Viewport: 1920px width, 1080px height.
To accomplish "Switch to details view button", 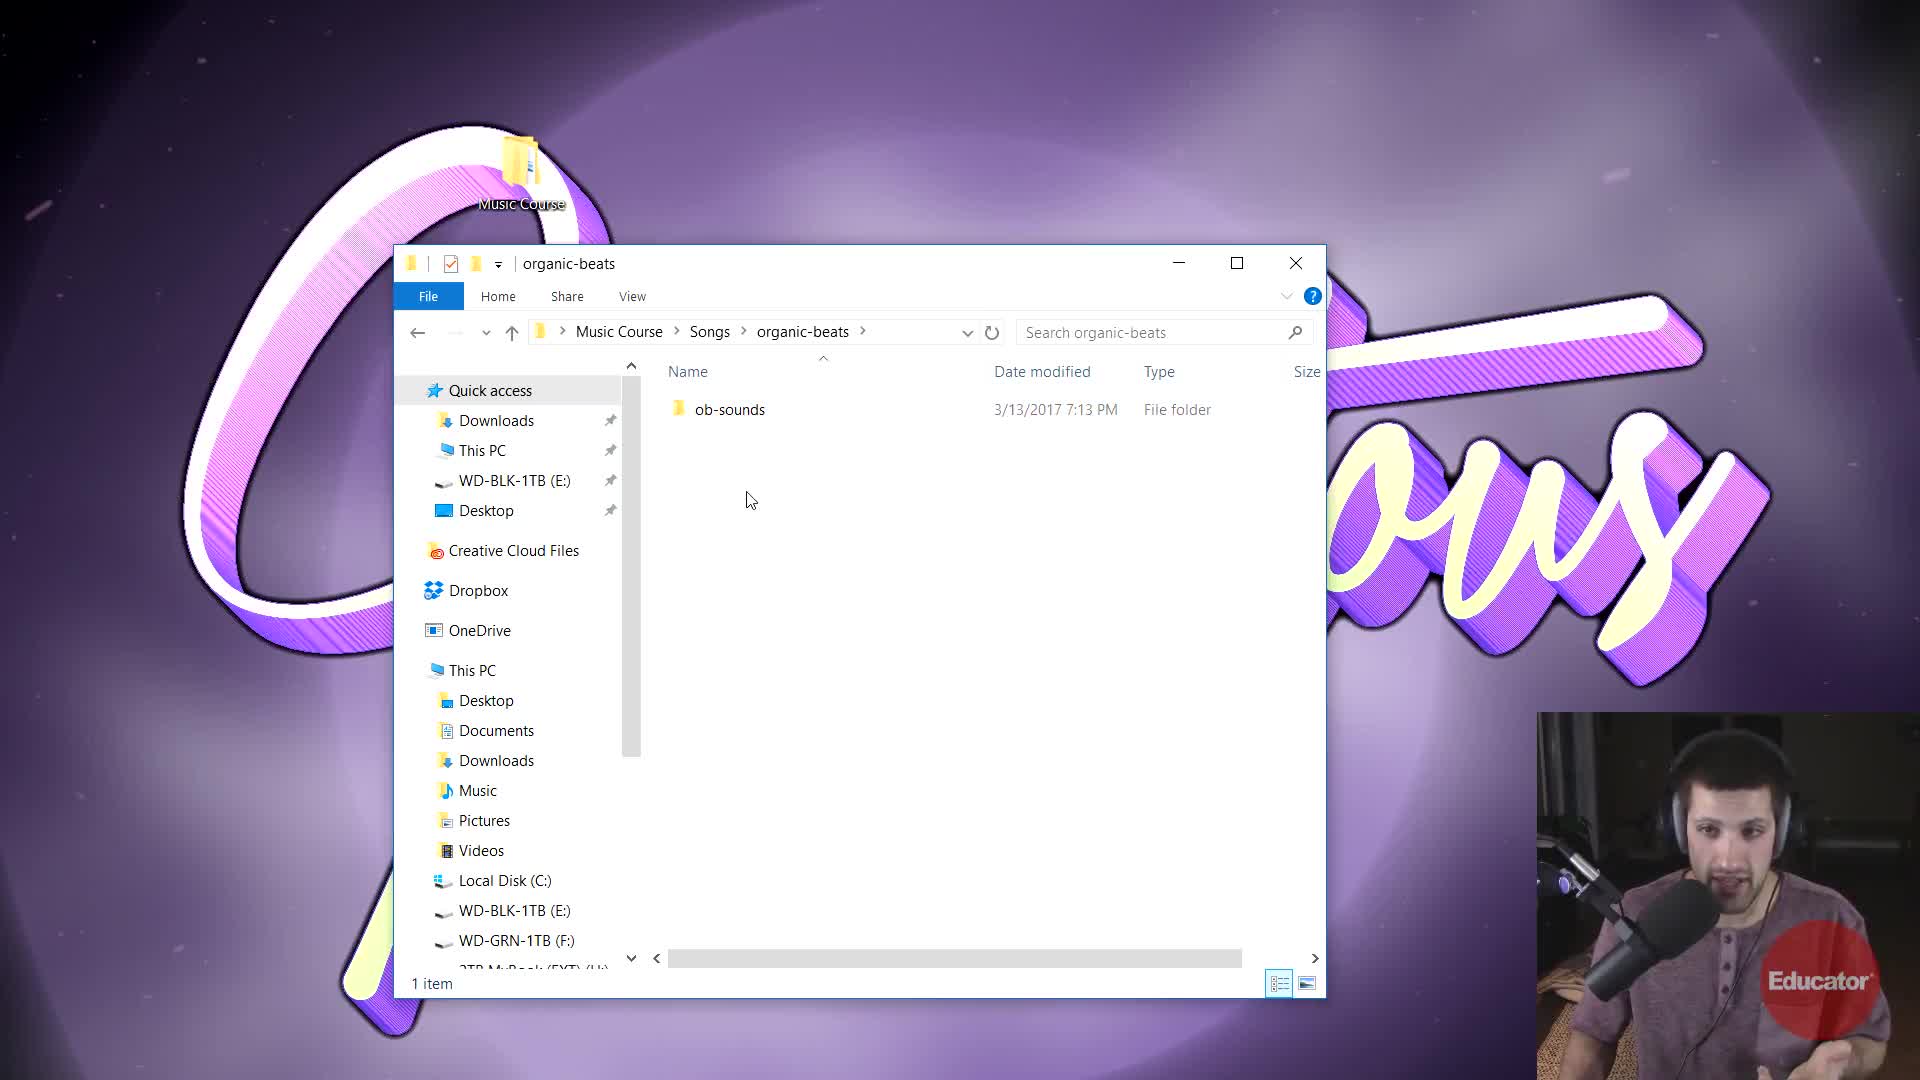I will 1279,984.
